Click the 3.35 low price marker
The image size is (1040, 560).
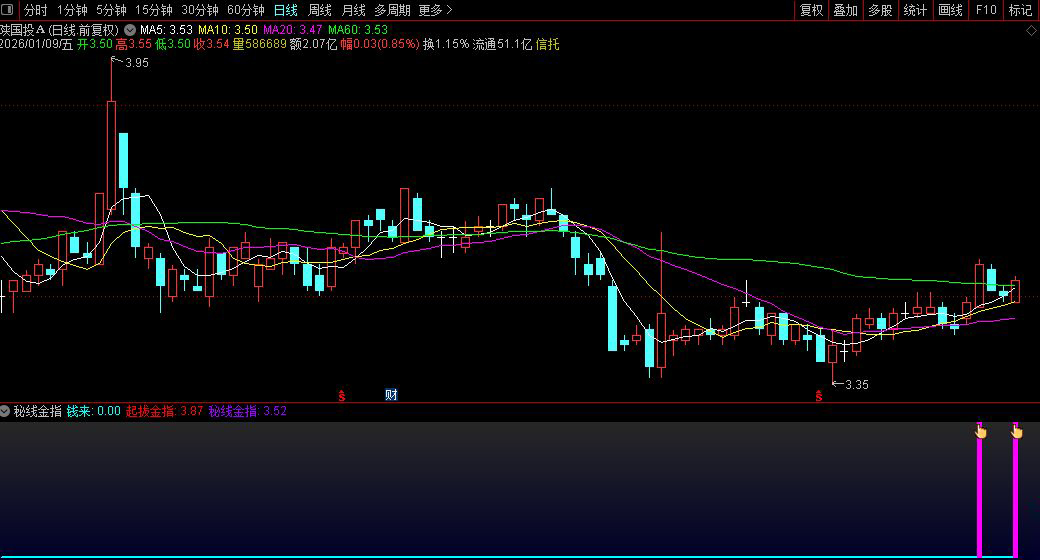point(857,385)
